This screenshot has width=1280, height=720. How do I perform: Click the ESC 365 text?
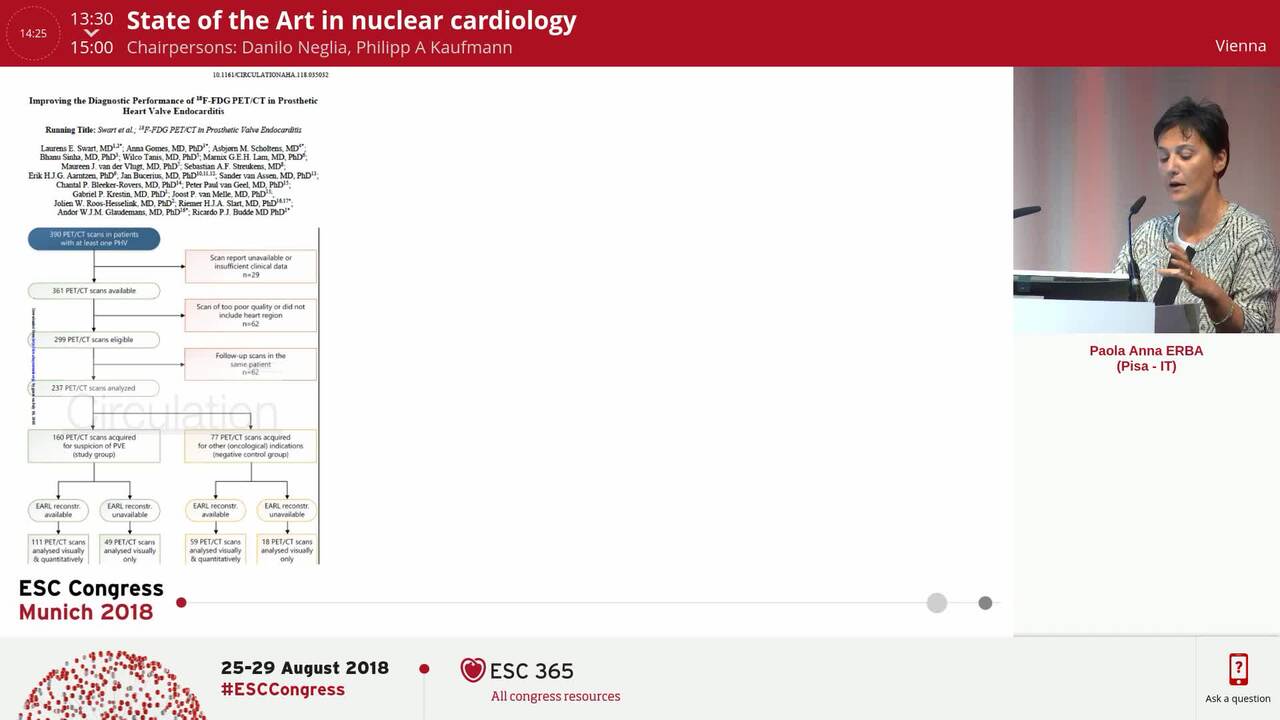(532, 670)
